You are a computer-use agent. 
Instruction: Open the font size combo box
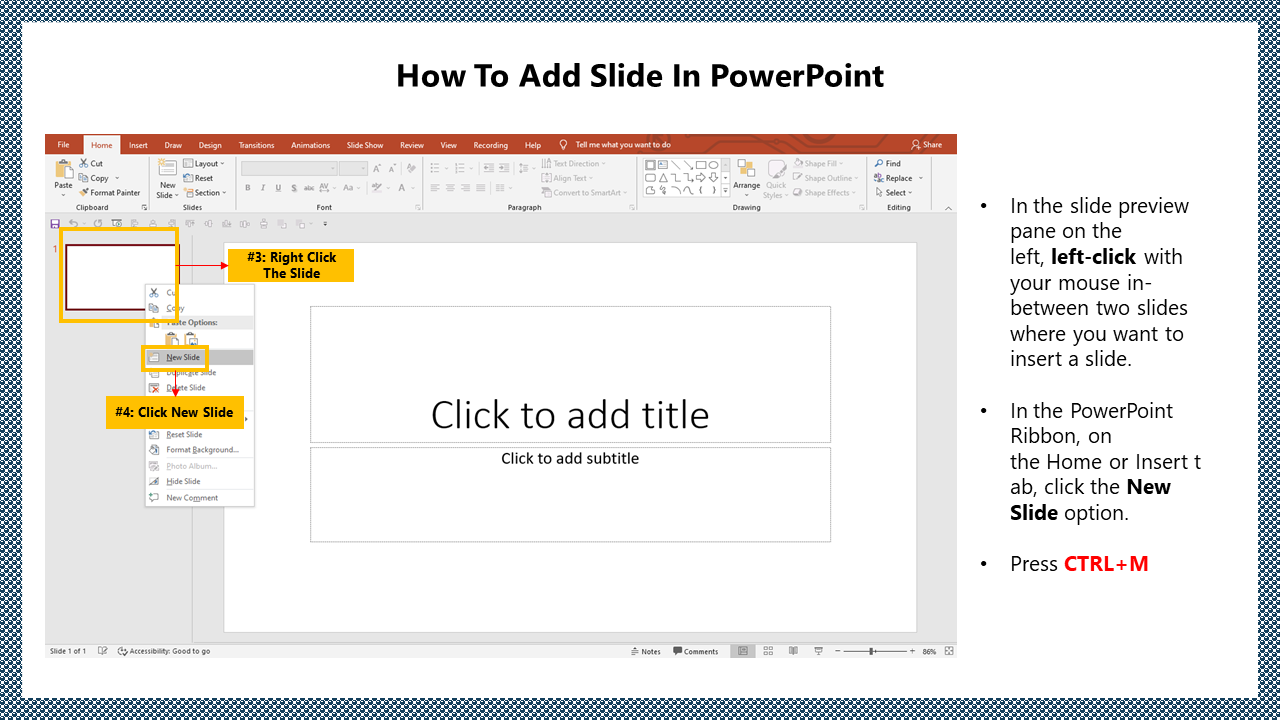(x=354, y=168)
